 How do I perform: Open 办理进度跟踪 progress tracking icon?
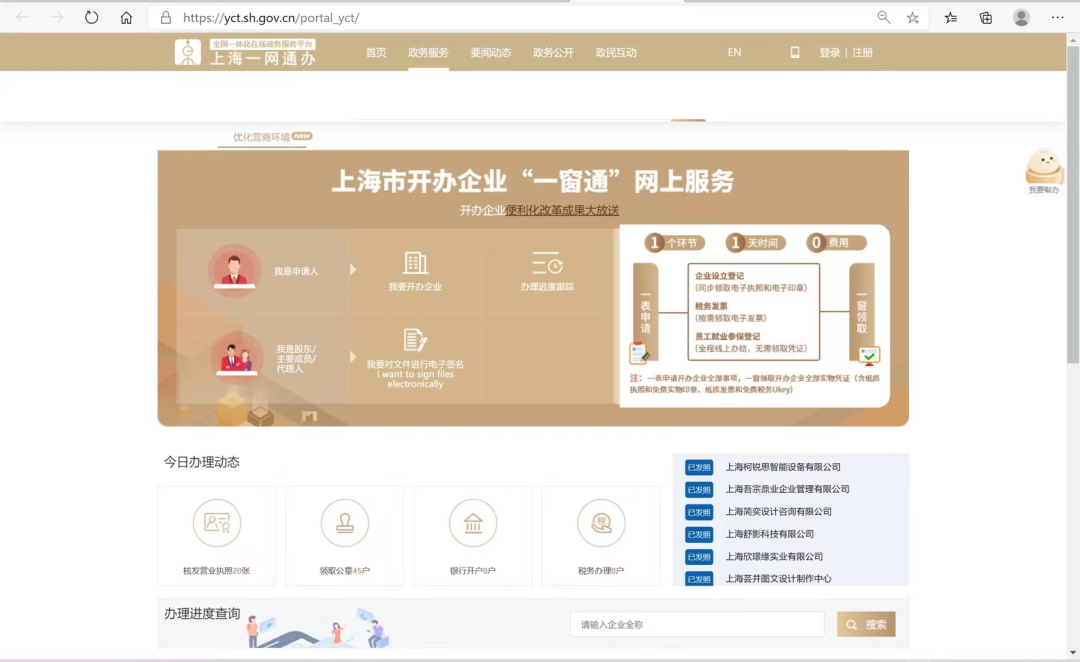(547, 264)
